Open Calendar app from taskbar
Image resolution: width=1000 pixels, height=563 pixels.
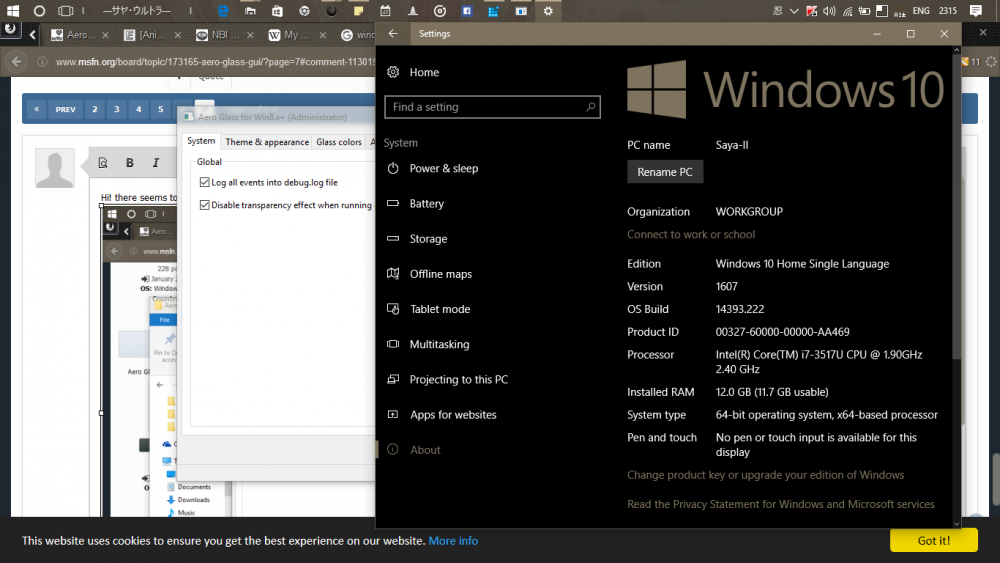point(385,11)
